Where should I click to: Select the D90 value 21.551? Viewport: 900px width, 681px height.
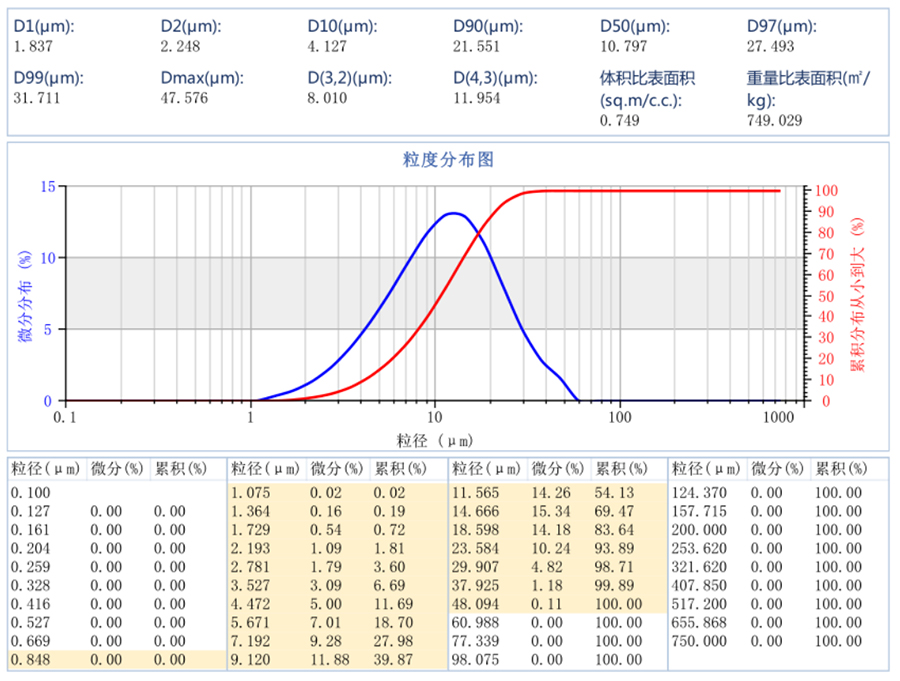(477, 46)
